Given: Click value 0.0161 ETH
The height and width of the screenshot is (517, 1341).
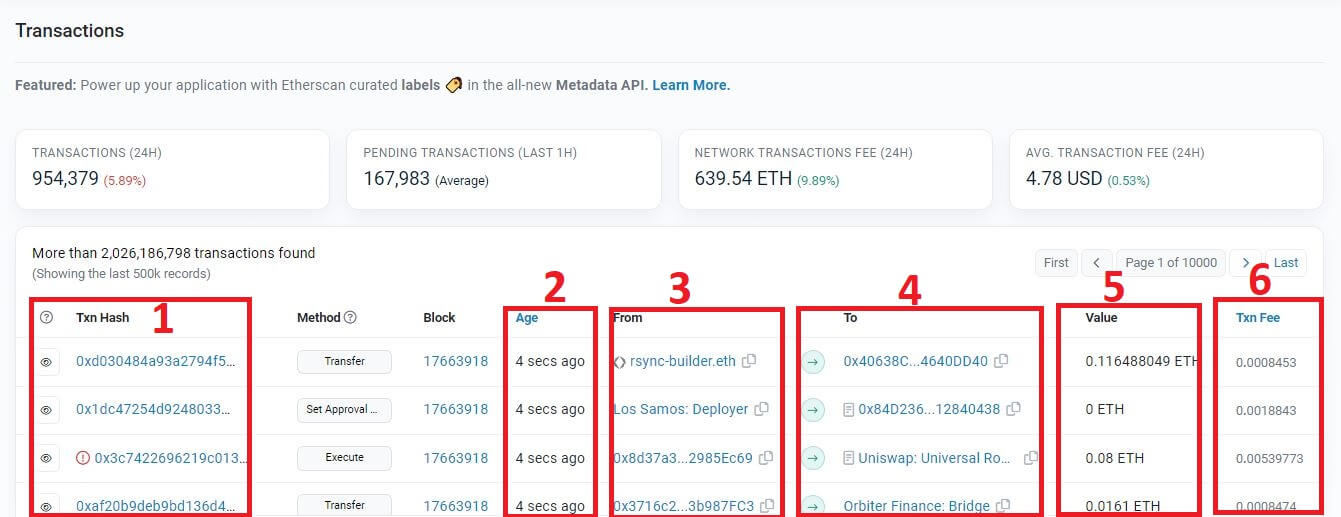Looking at the screenshot, I should 1123,506.
